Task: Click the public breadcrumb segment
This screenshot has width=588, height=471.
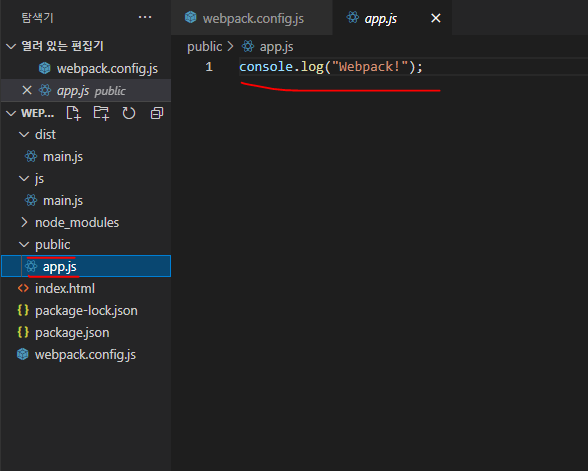Action: [x=204, y=46]
